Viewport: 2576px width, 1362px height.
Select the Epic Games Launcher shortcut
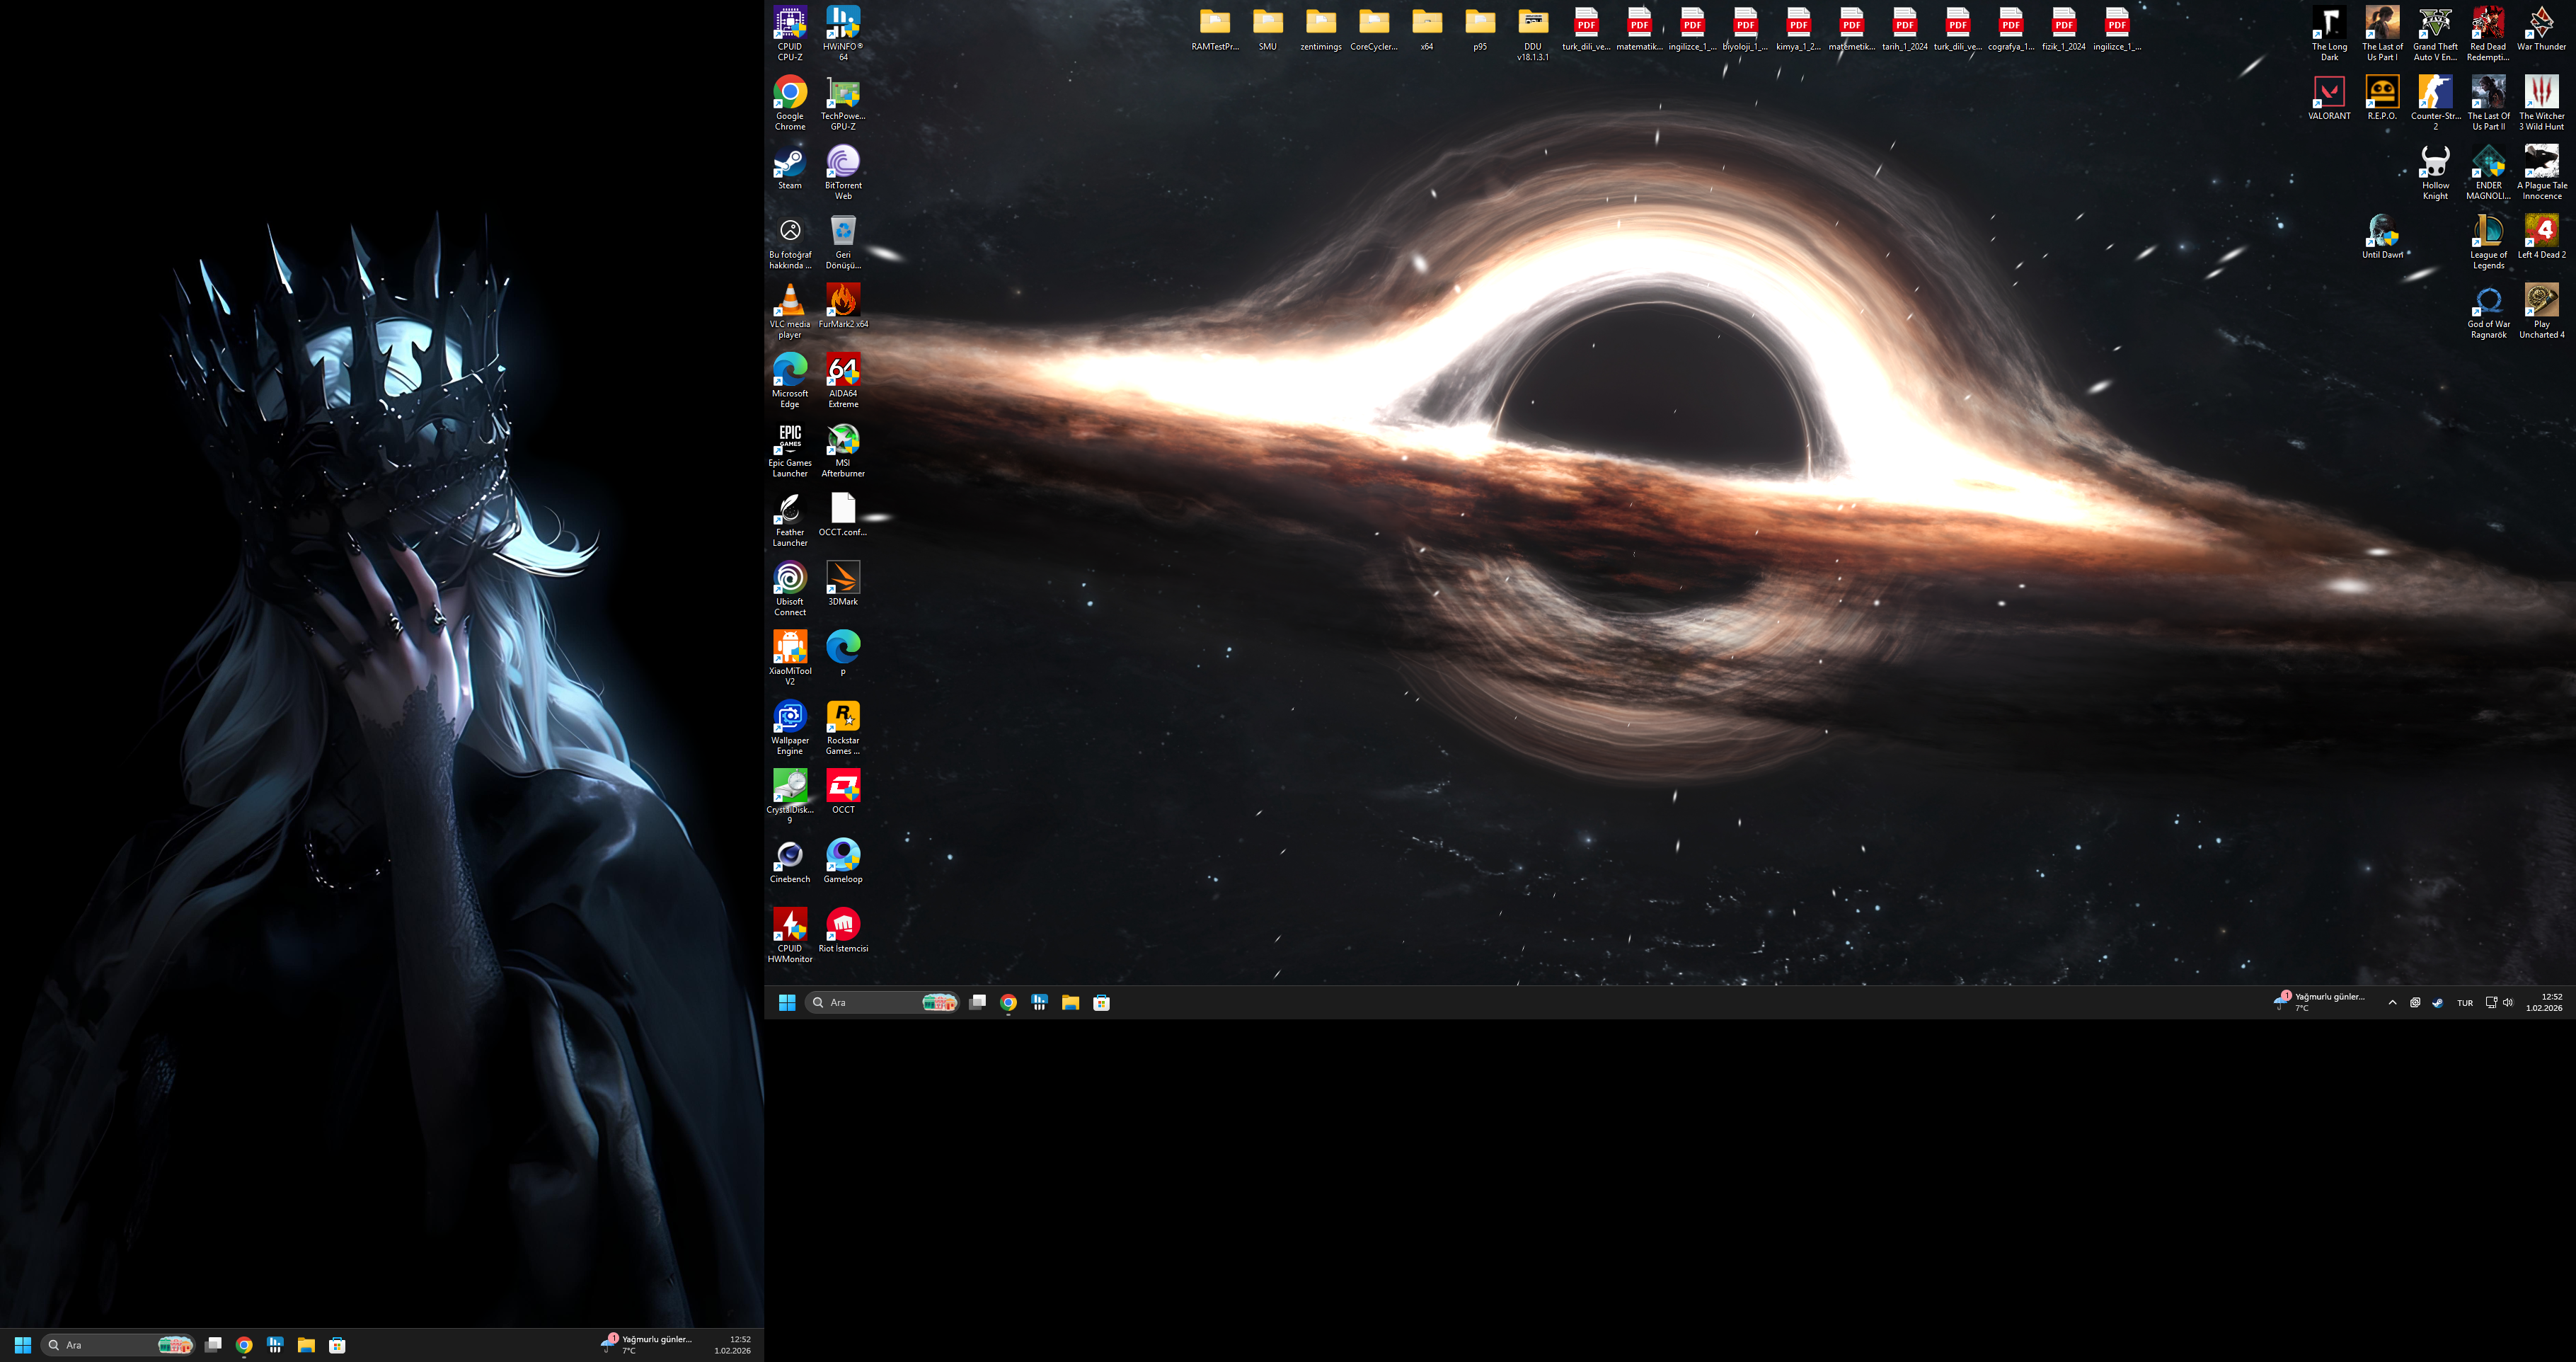[x=790, y=450]
